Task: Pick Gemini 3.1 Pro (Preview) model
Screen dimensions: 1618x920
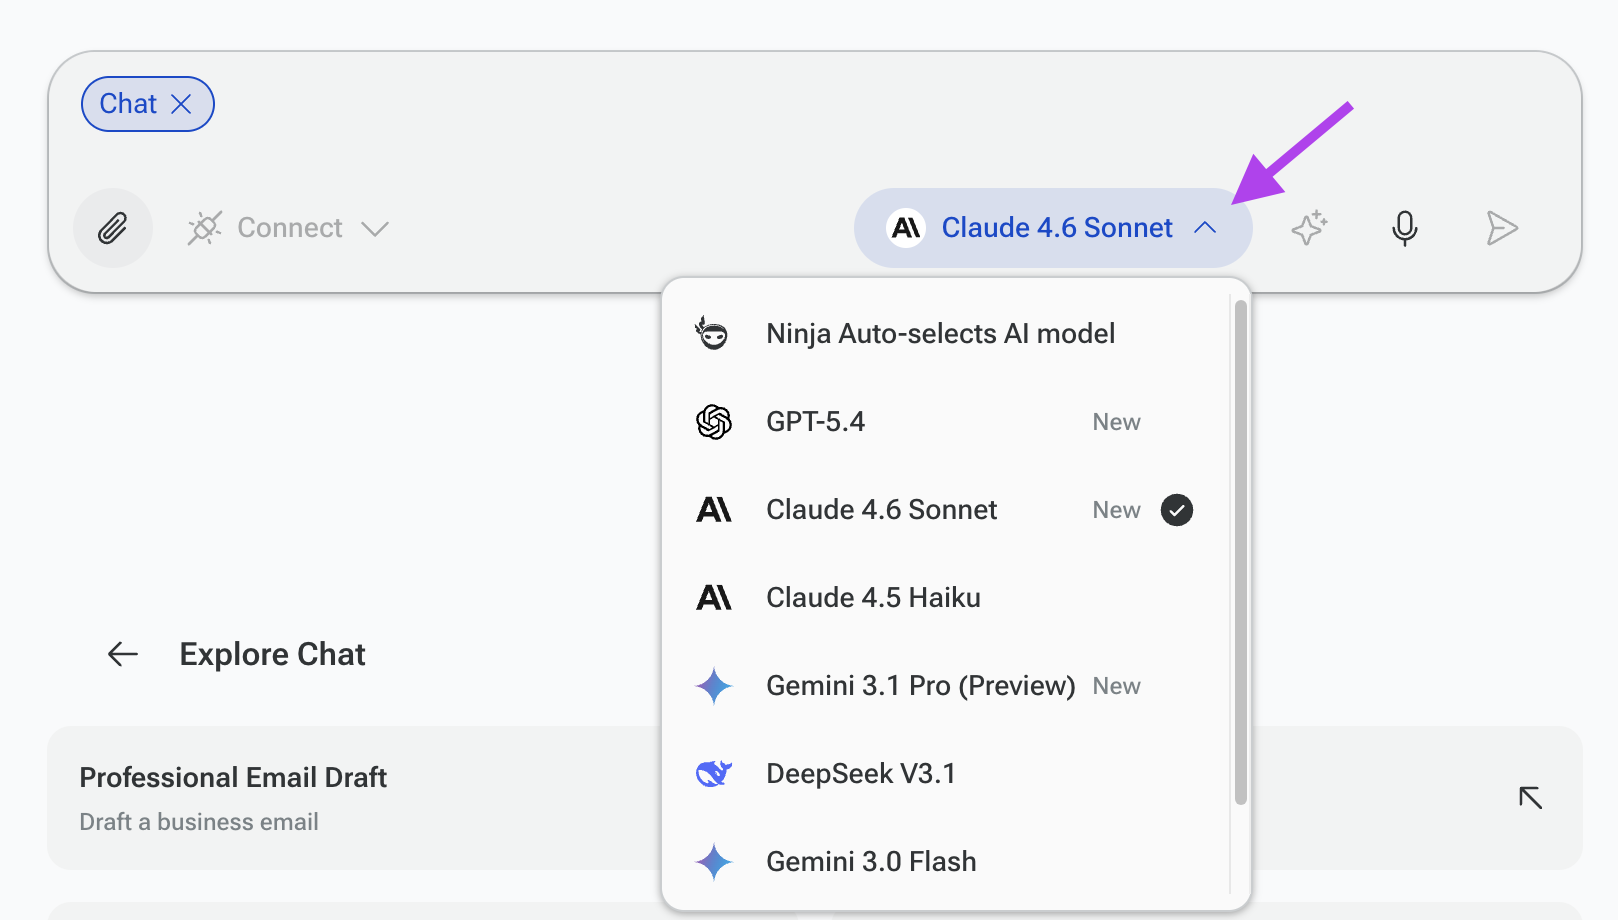Action: click(945, 686)
